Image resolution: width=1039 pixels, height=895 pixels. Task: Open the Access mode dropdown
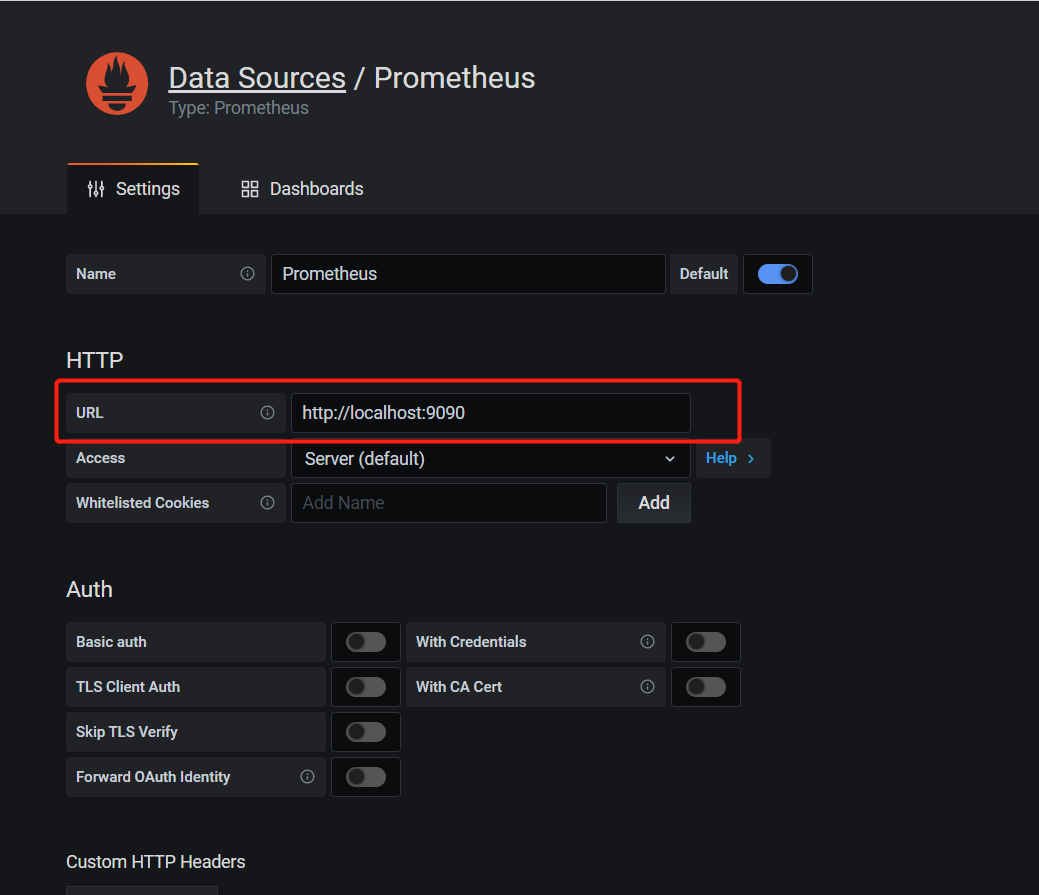490,458
